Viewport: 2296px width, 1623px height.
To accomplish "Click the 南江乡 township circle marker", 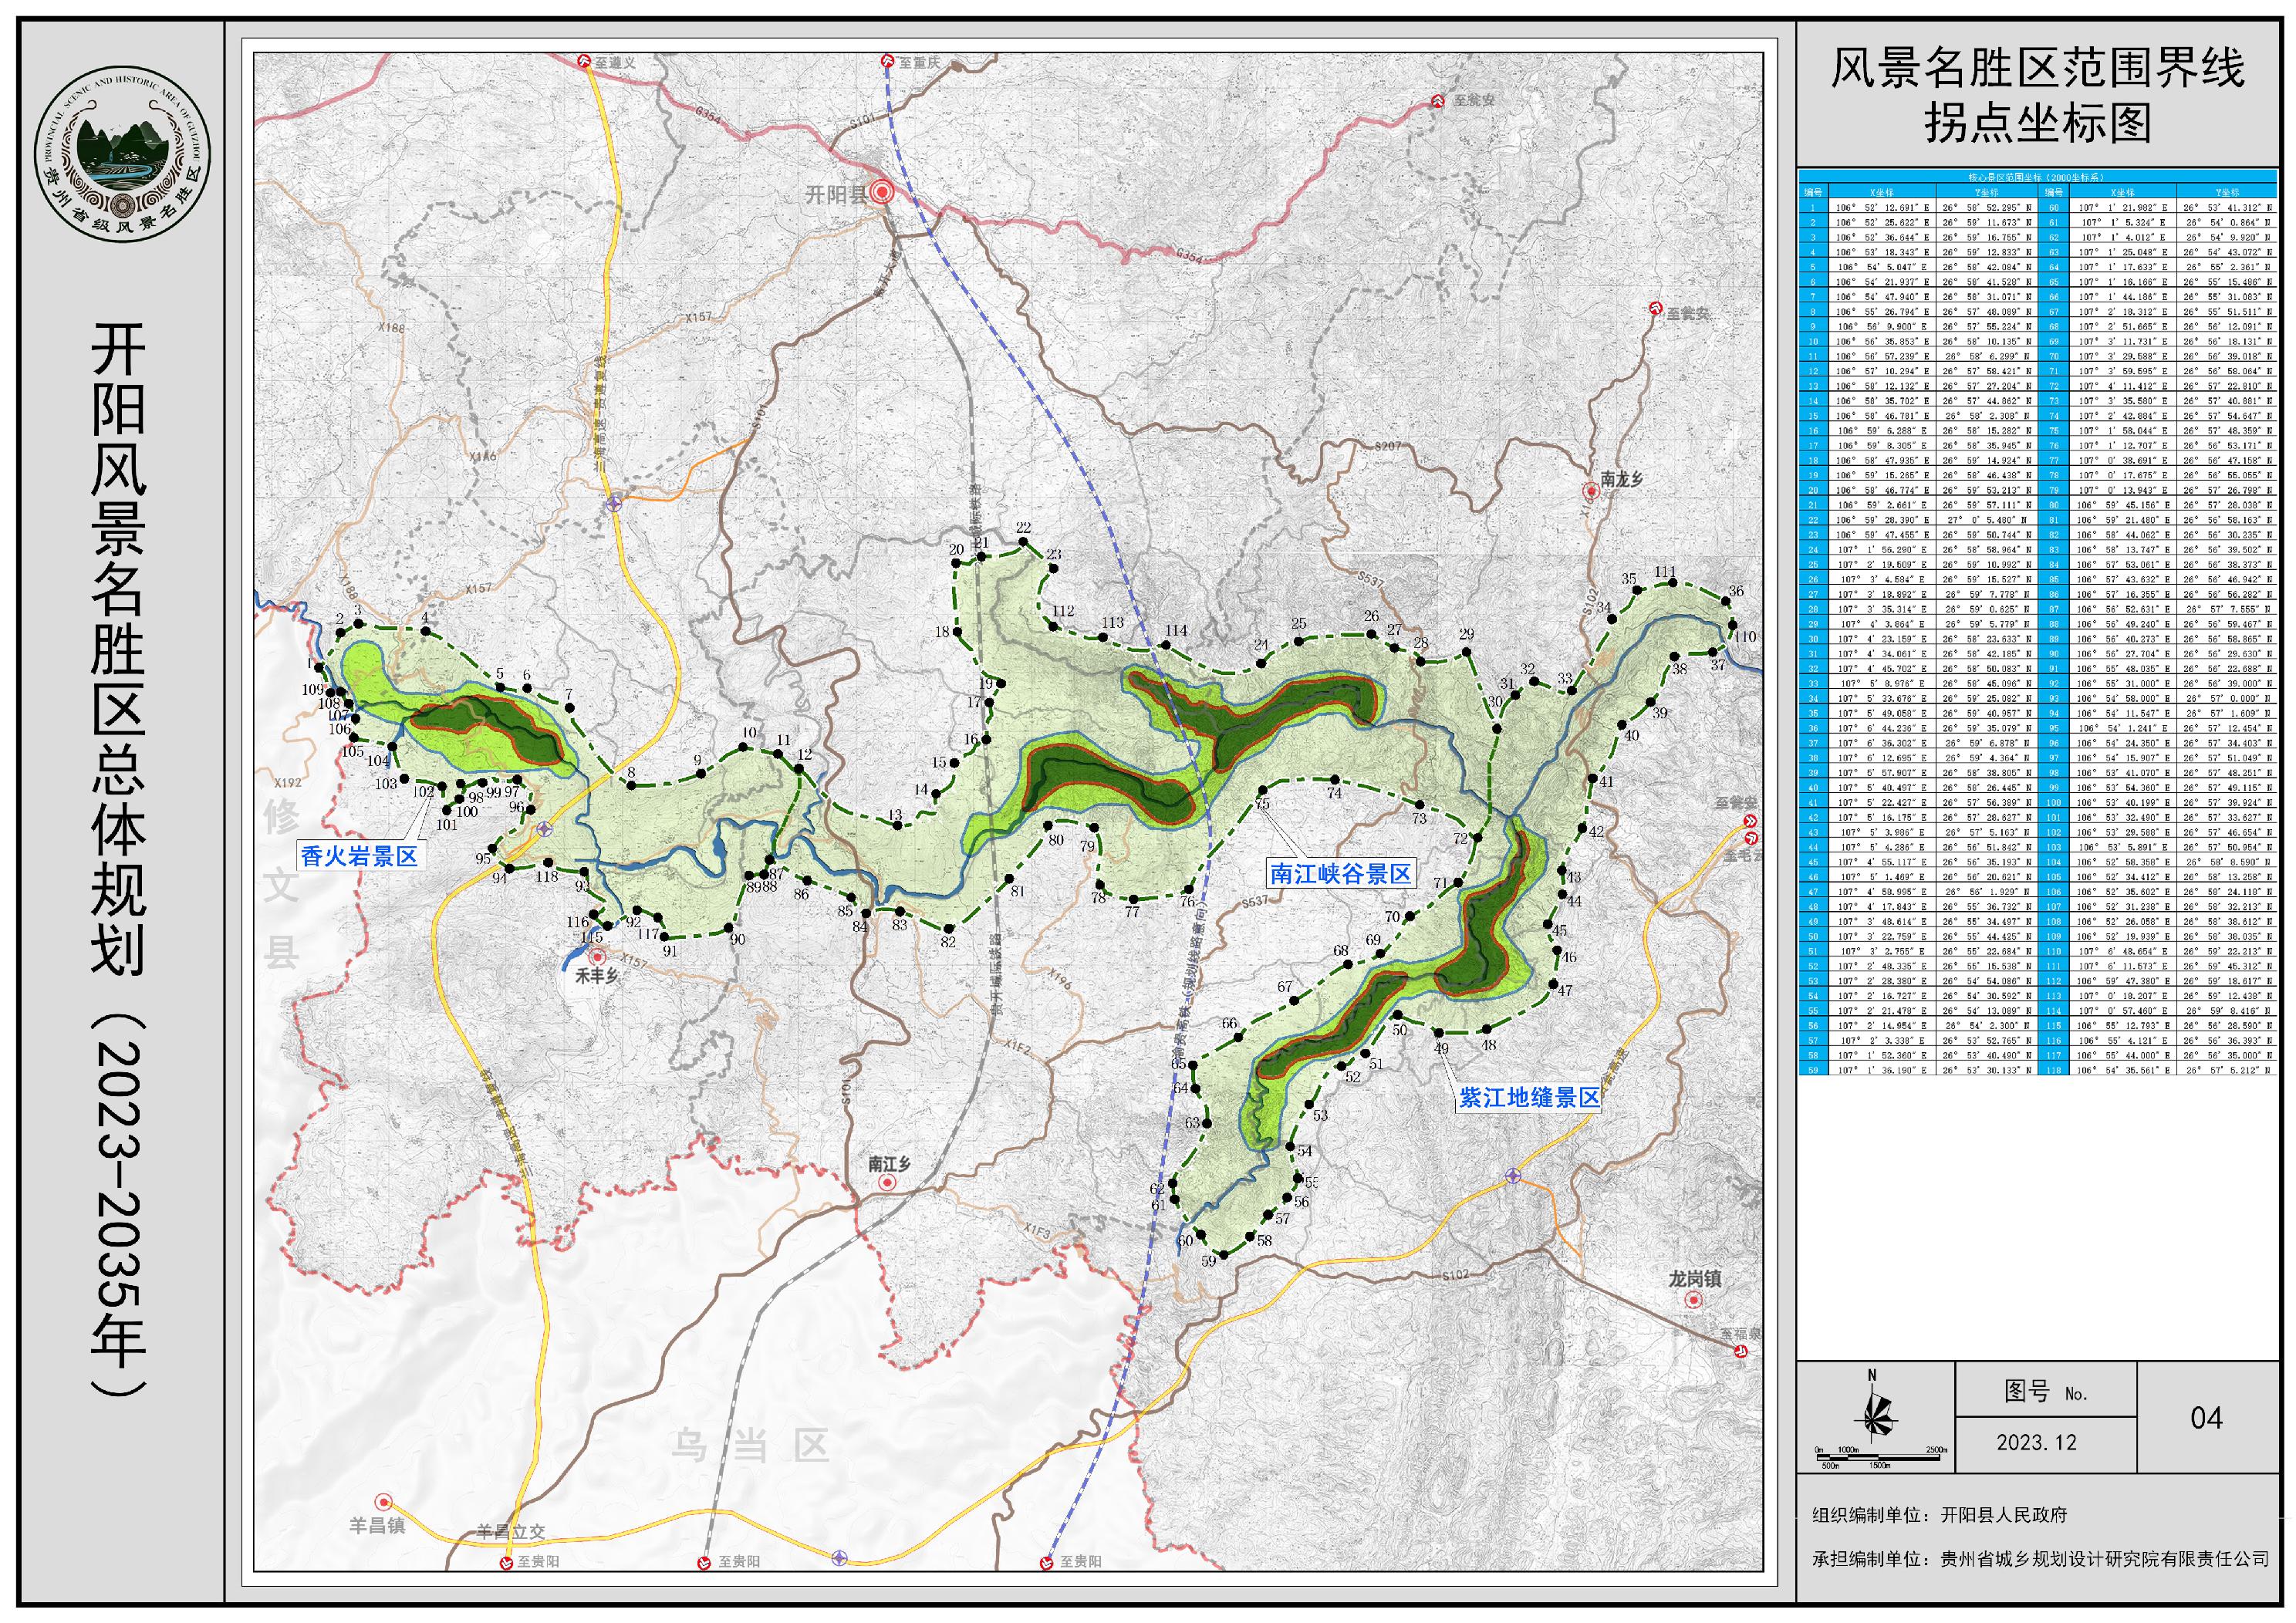I will pyautogui.click(x=887, y=1183).
